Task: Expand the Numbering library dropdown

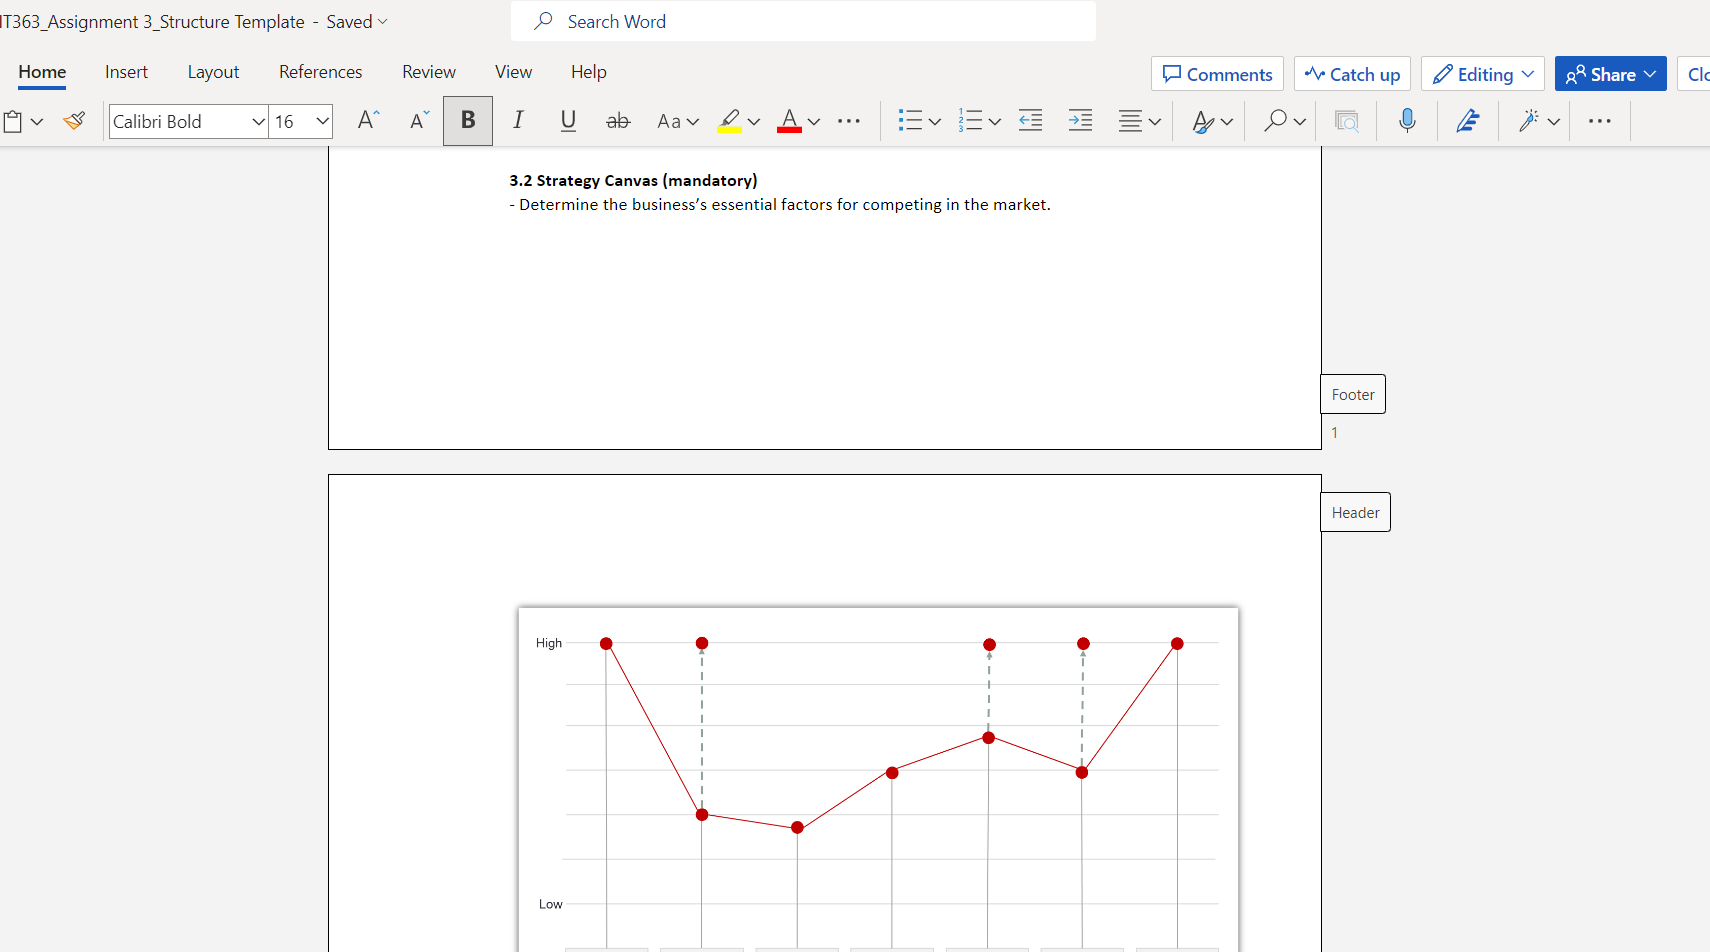Action: (x=995, y=122)
